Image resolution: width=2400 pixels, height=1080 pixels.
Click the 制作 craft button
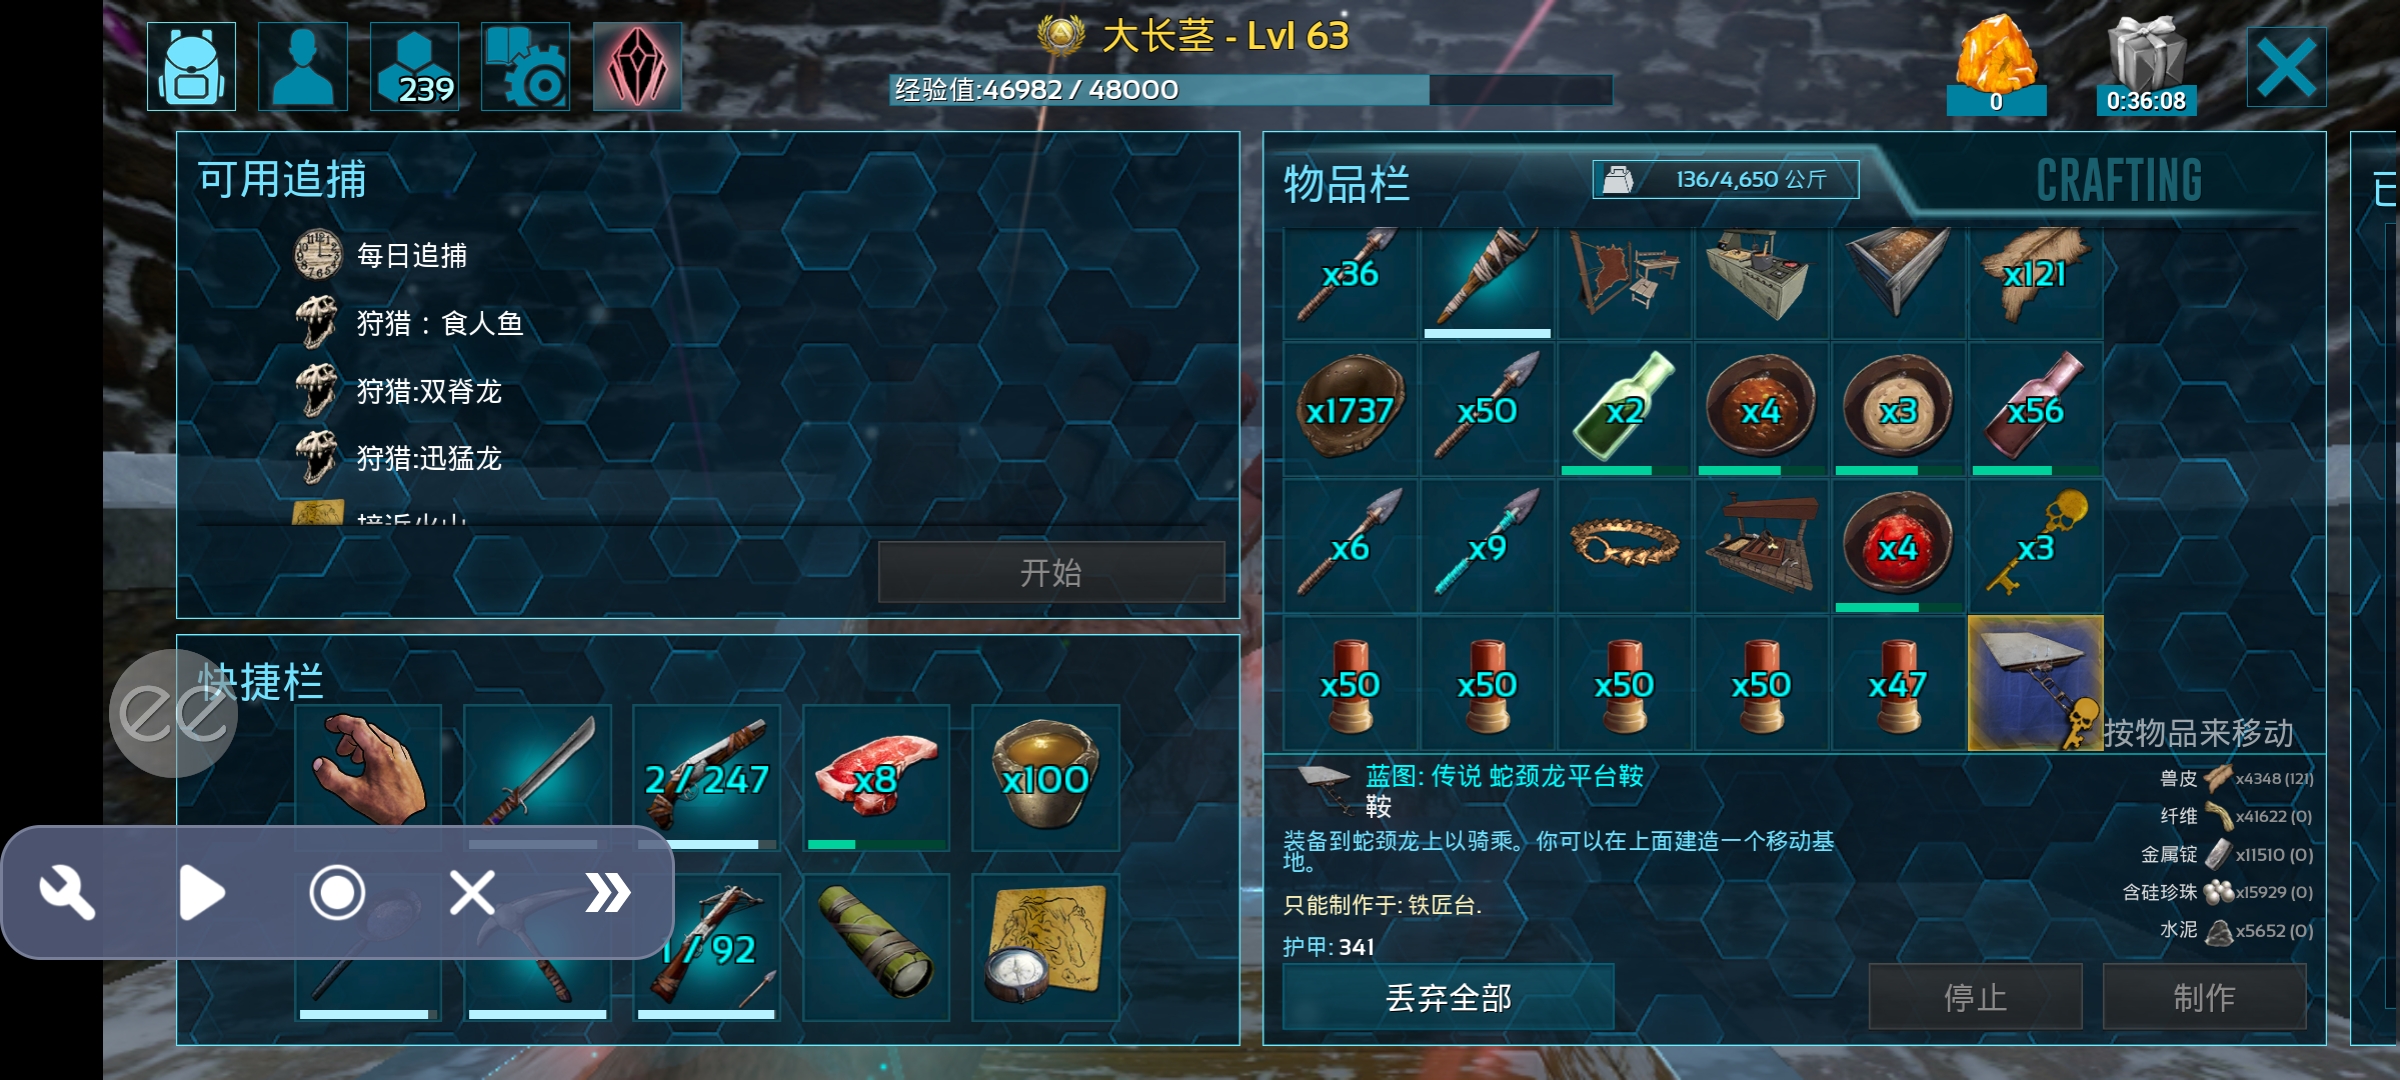coord(2204,997)
